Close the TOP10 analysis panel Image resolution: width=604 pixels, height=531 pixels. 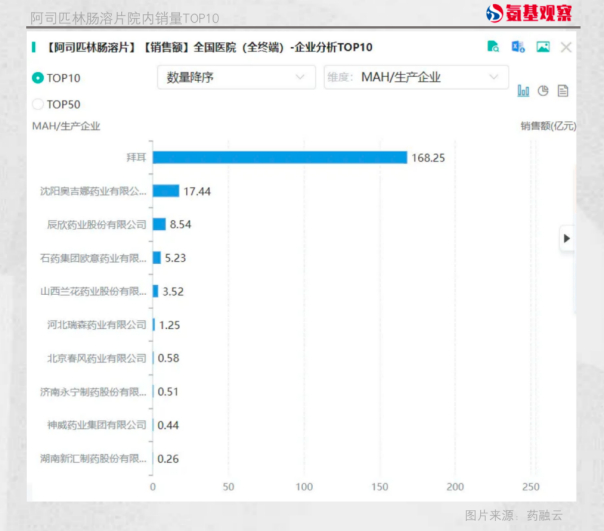point(566,47)
